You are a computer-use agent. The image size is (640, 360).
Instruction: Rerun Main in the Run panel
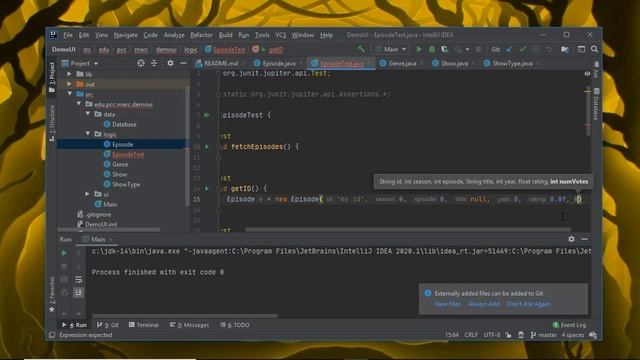tap(64, 253)
